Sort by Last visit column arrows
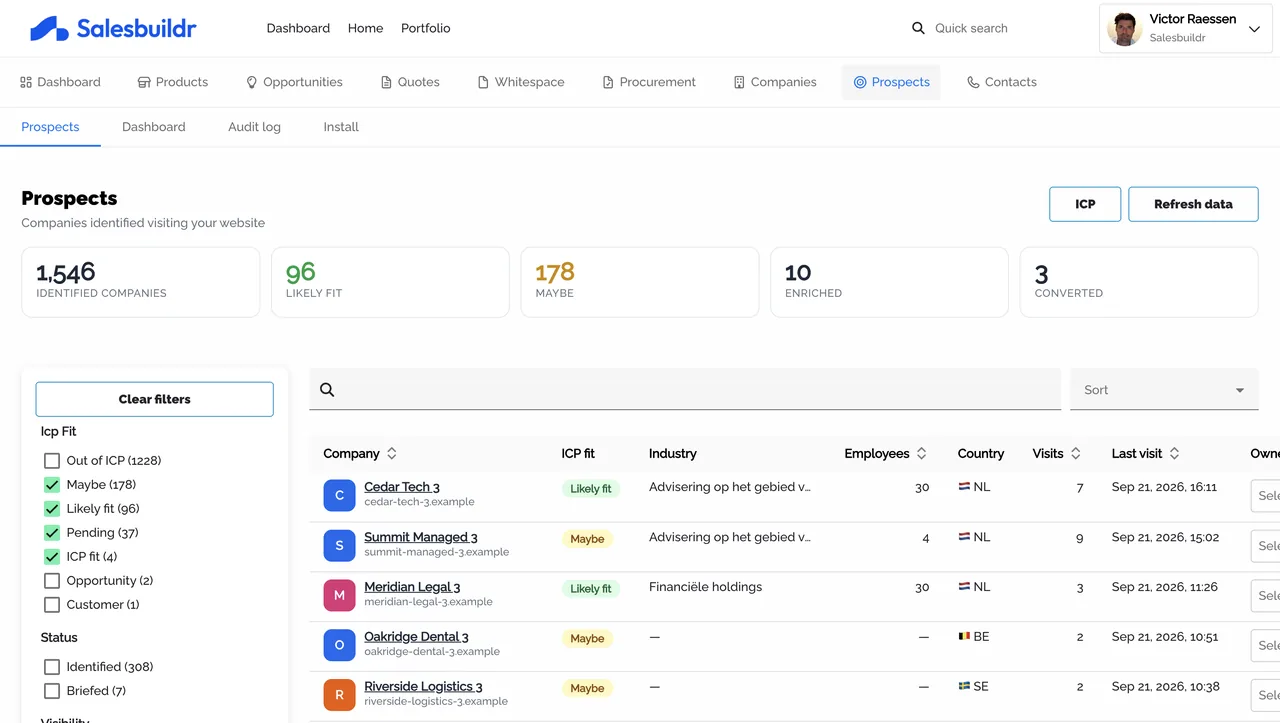 click(1175, 453)
